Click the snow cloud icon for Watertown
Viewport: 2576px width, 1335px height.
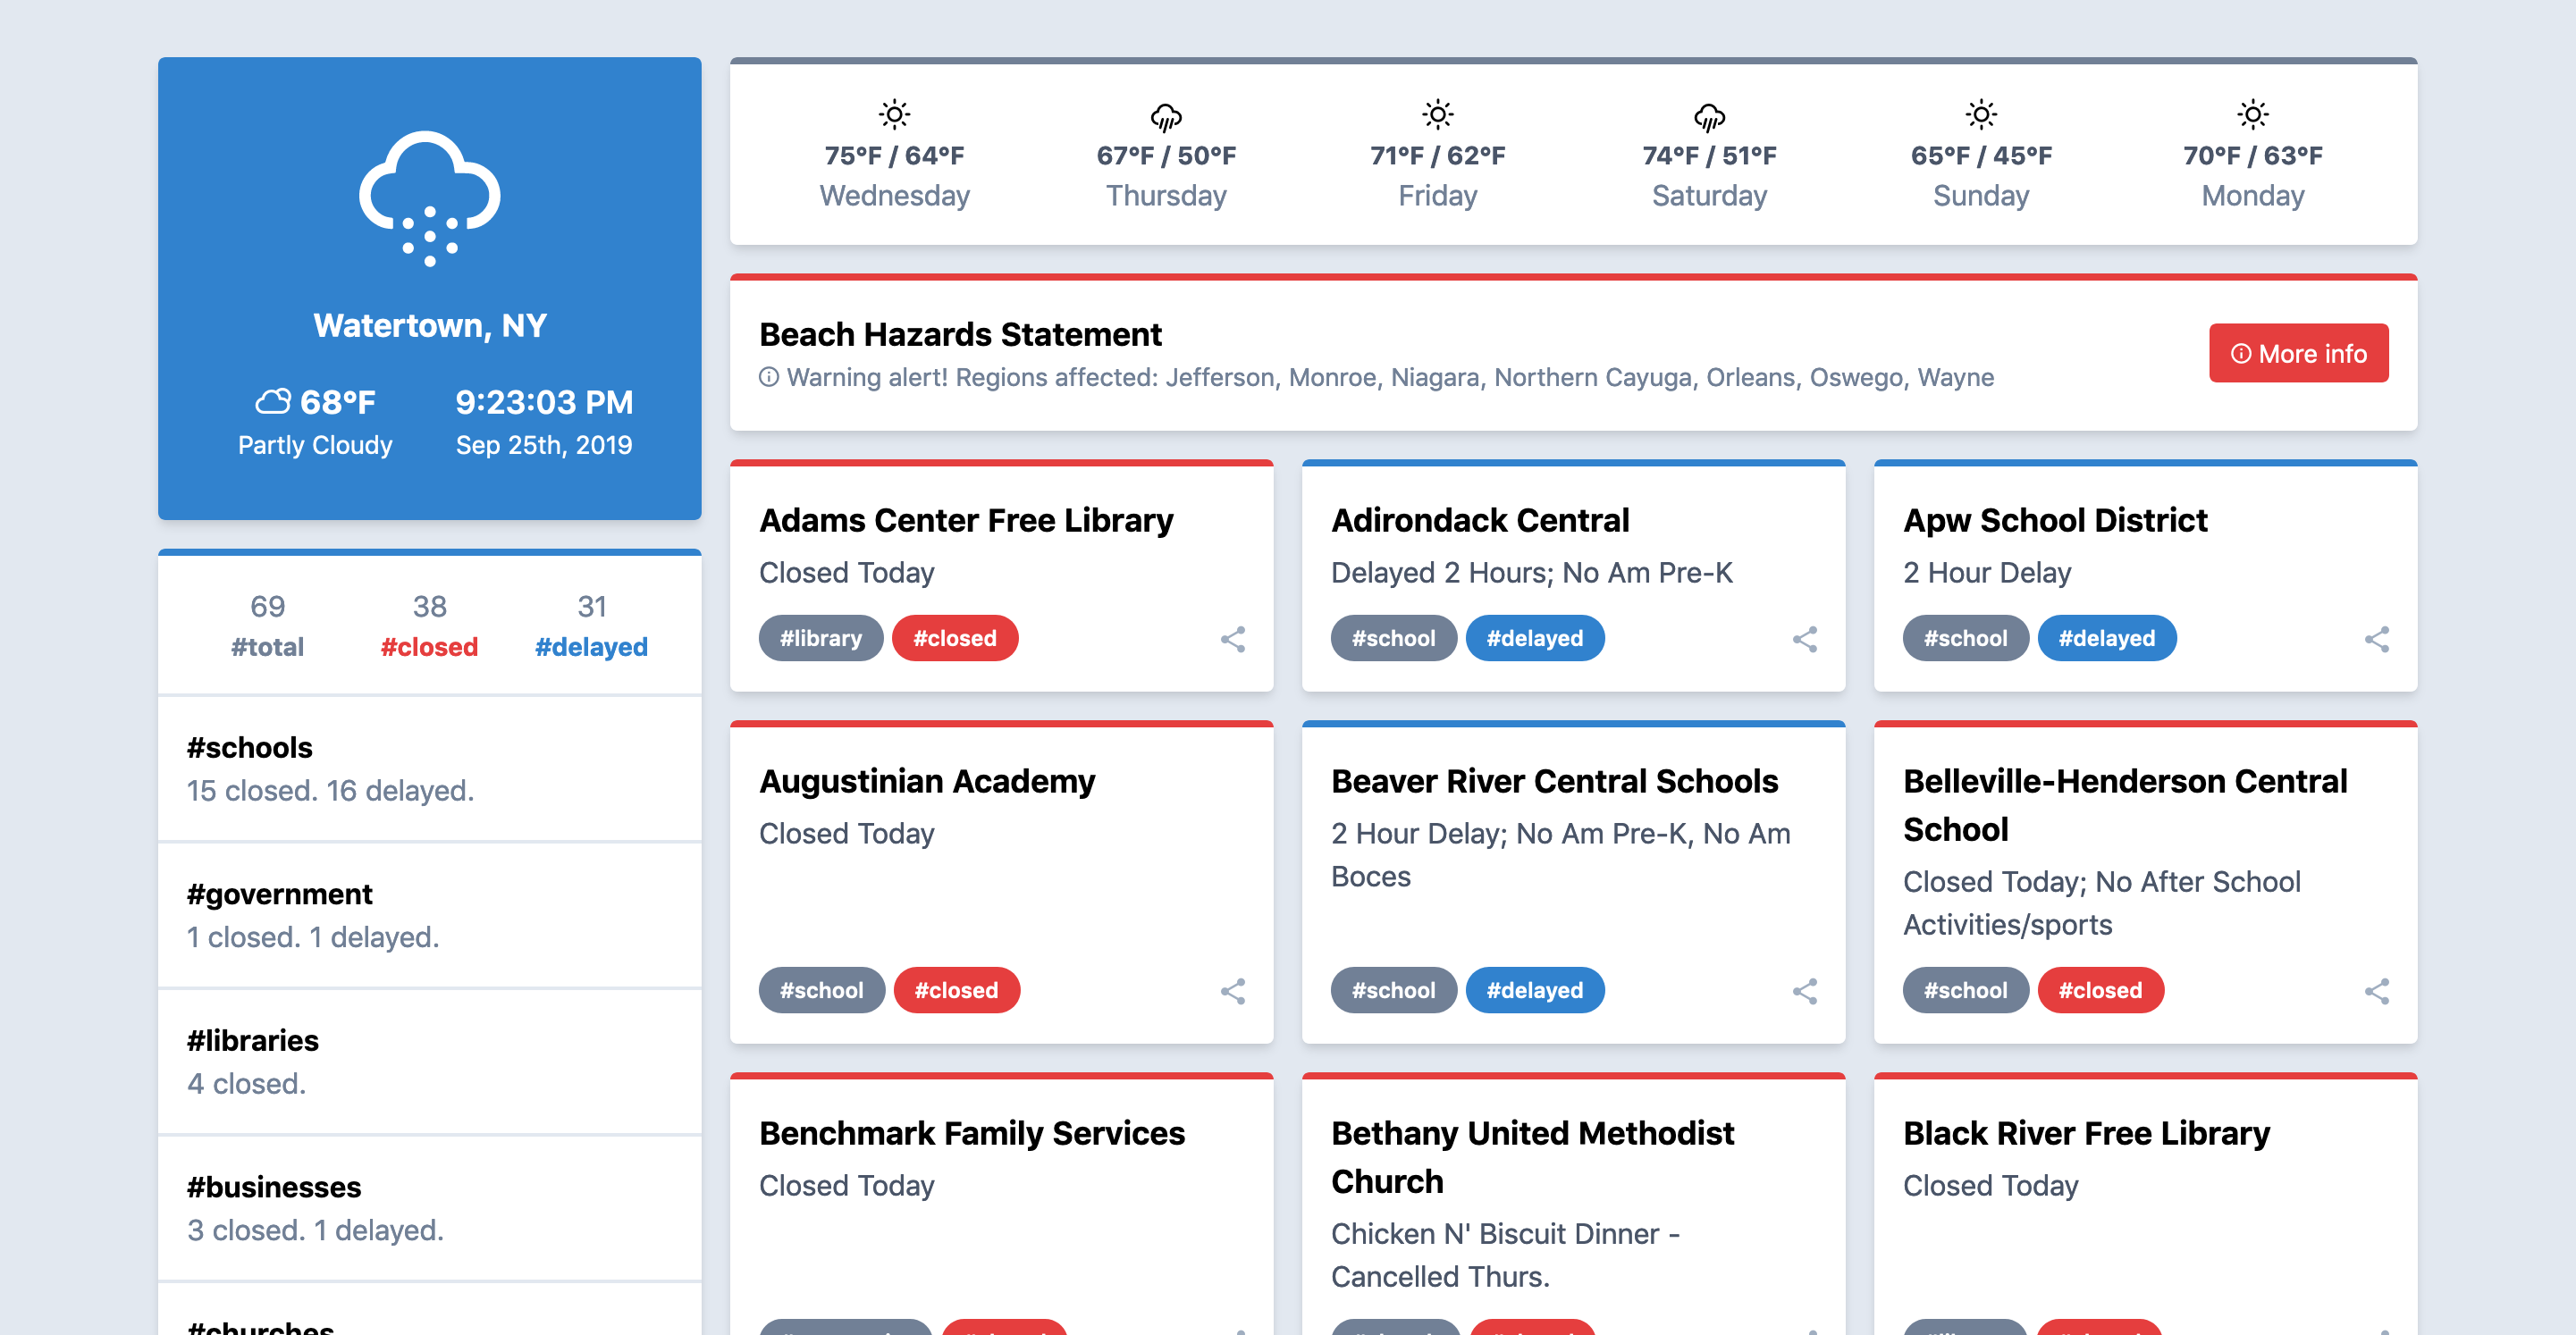tap(428, 197)
